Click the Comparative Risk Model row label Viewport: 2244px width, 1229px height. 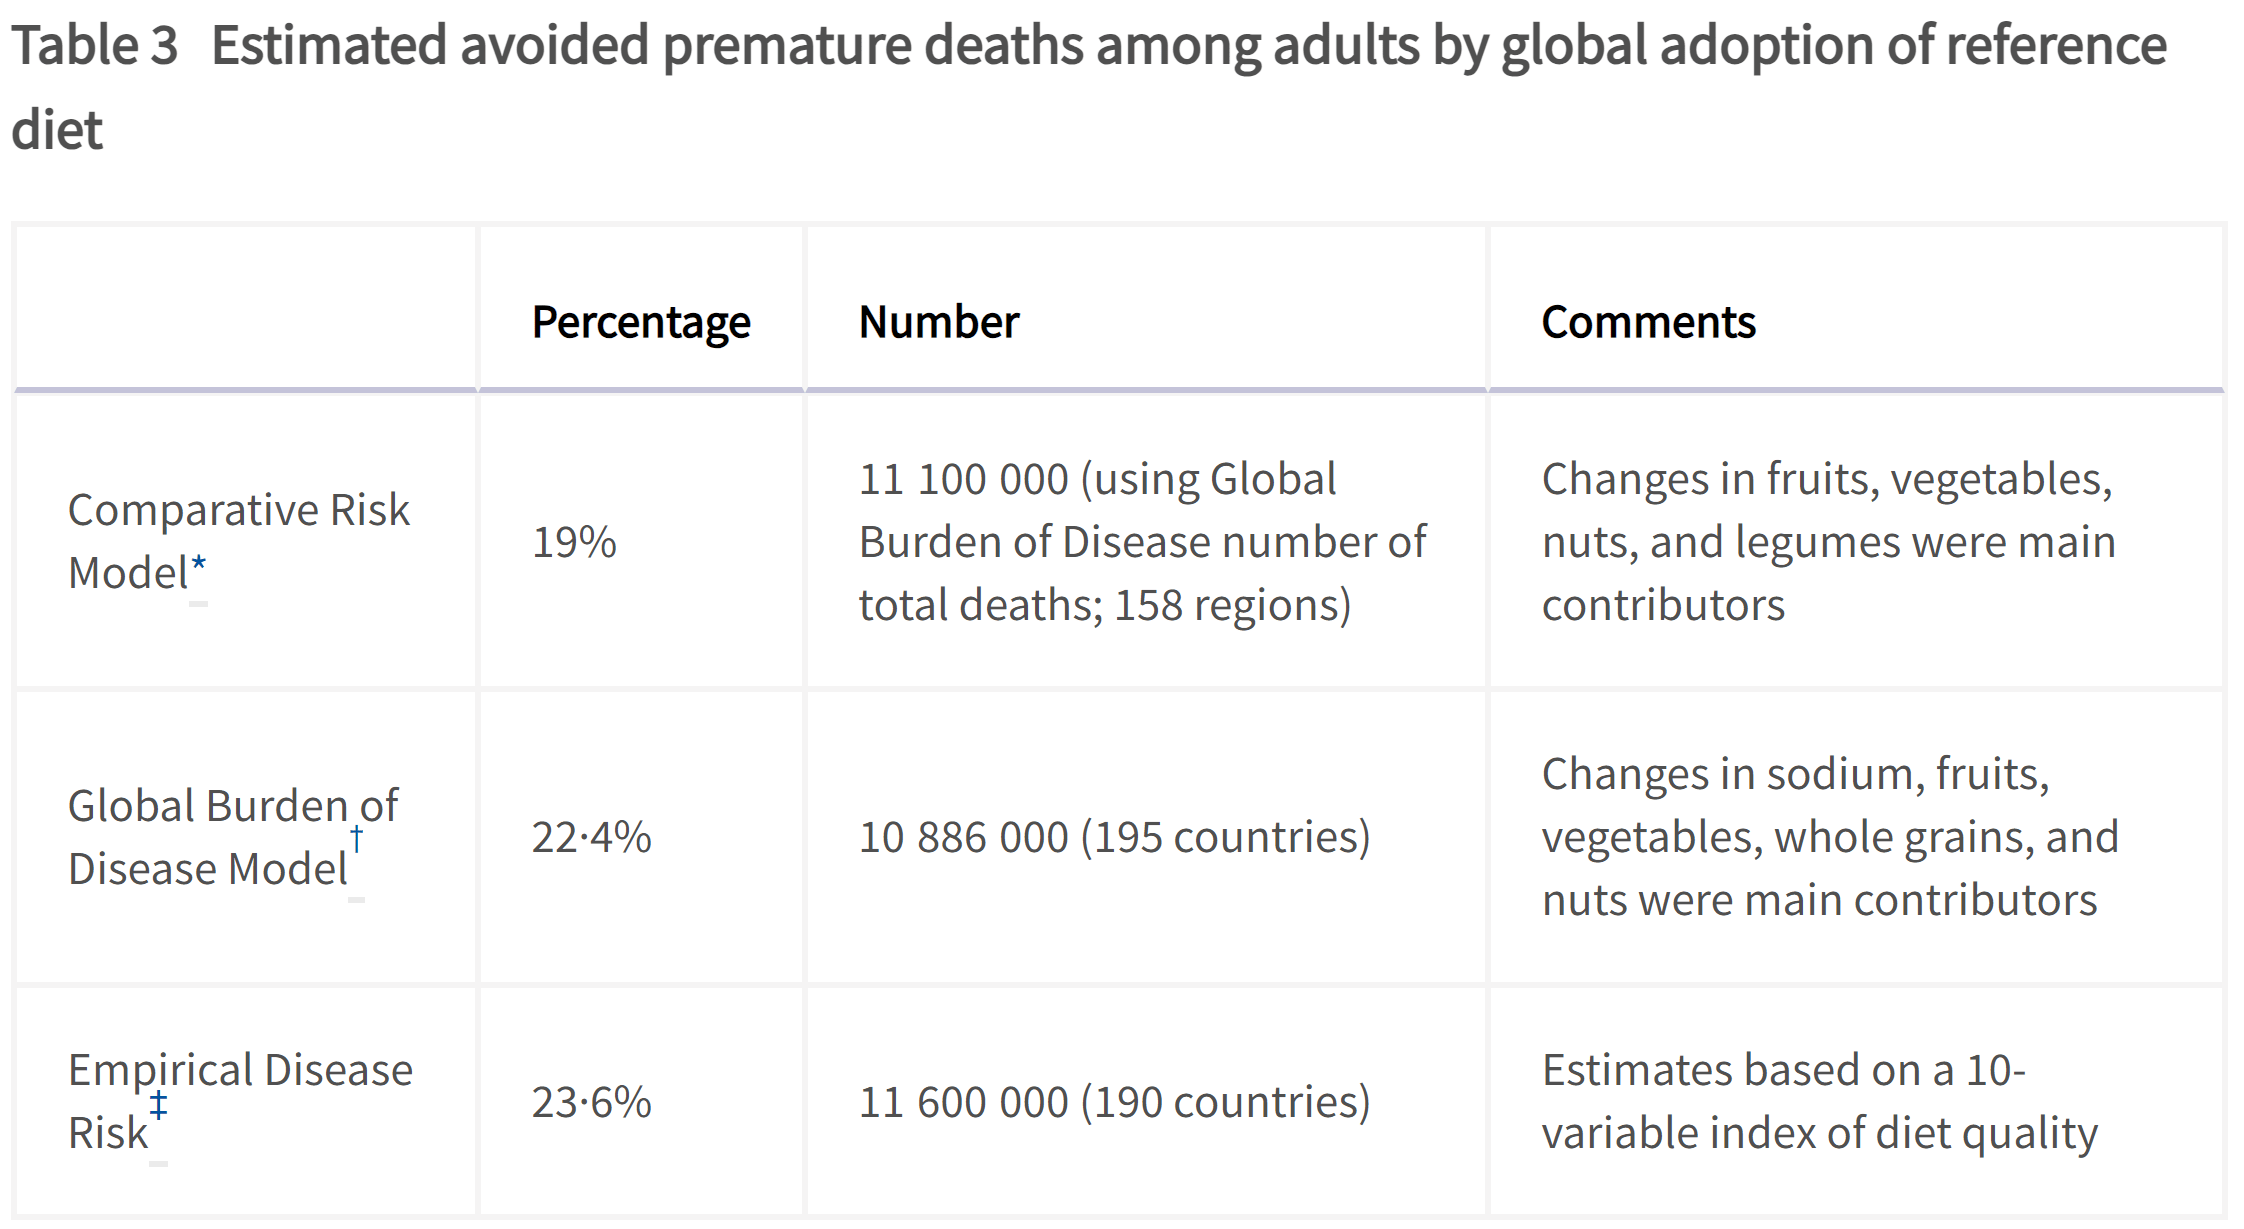(x=238, y=541)
